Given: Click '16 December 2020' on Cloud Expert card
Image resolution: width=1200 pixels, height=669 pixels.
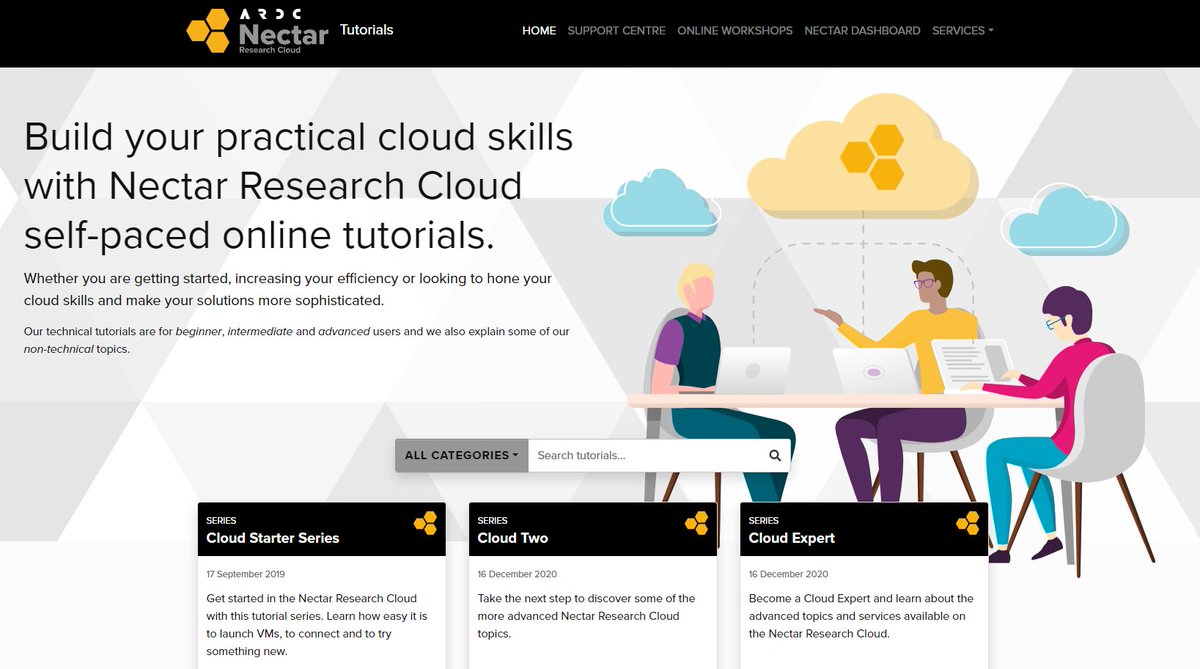Looking at the screenshot, I should click(789, 575).
